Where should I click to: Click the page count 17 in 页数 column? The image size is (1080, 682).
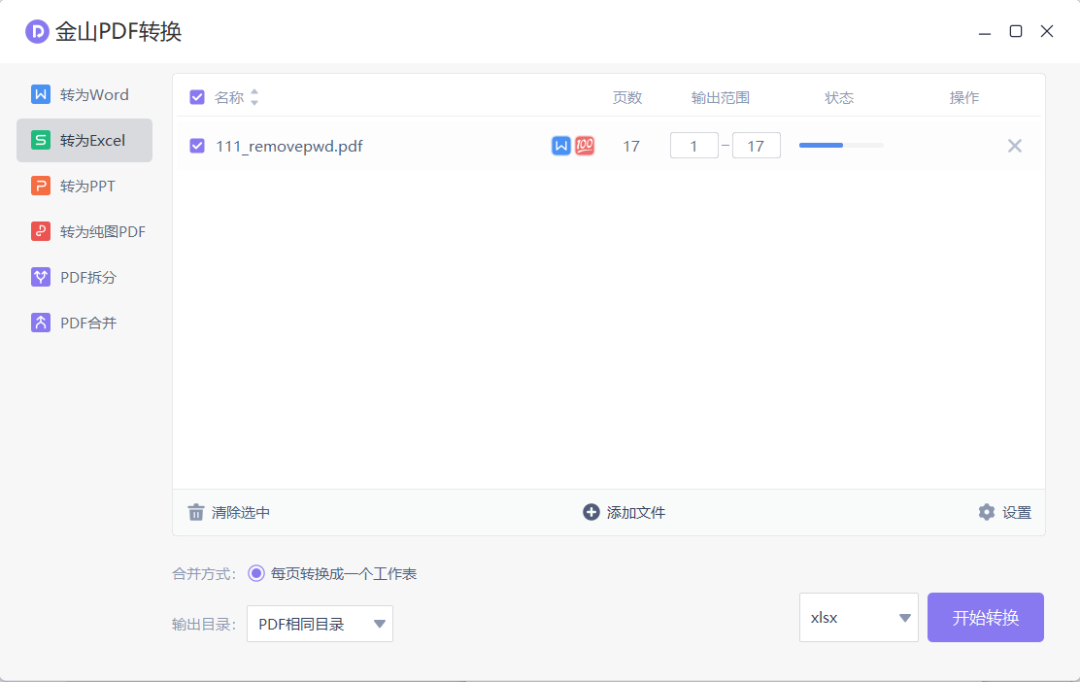[631, 146]
